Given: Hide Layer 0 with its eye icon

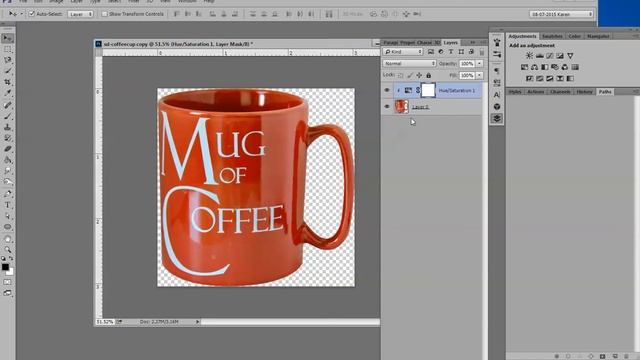Looking at the screenshot, I should tap(387, 107).
